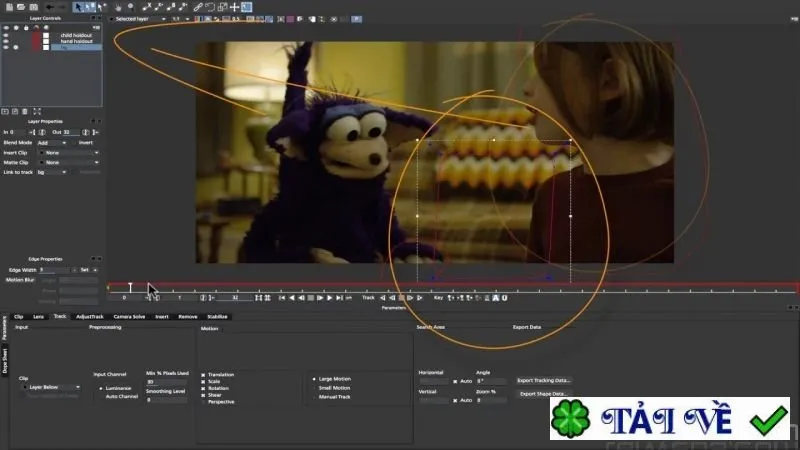The width and height of the screenshot is (800, 450).
Task: Click the highlighted surface tool icon
Action: point(246,7)
